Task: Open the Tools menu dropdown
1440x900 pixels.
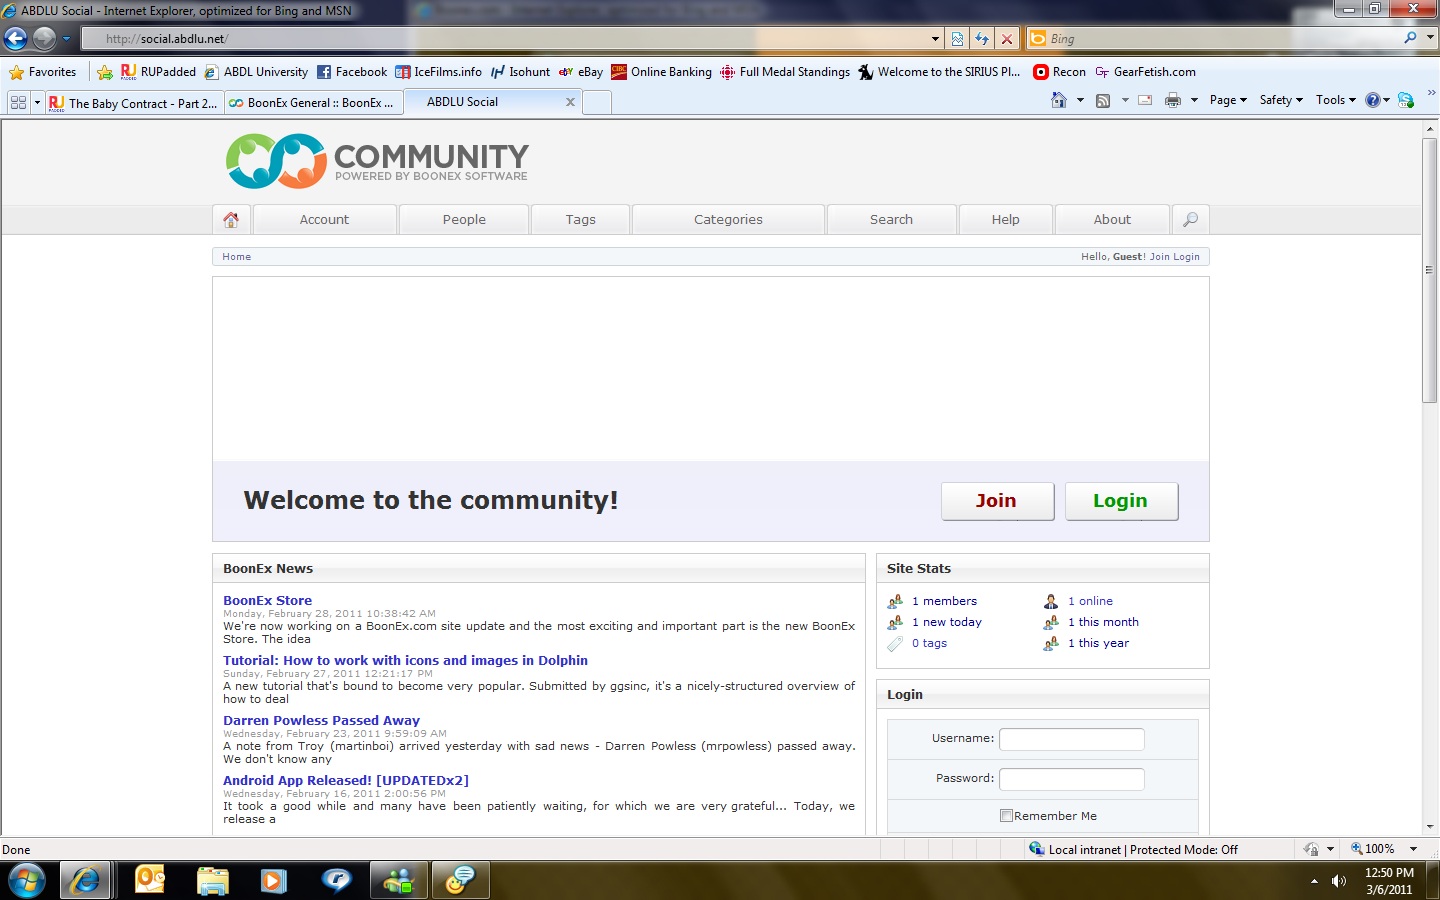Action: (x=1336, y=100)
